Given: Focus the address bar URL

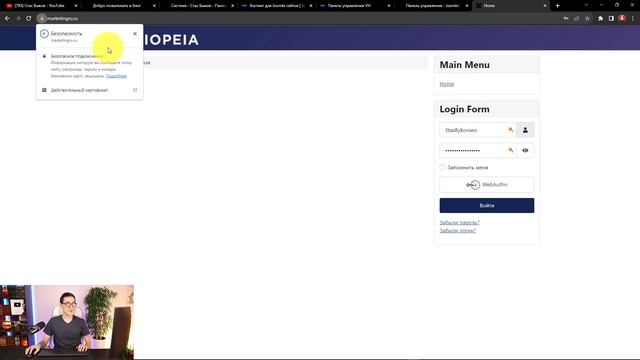Looking at the screenshot, I should (x=62, y=18).
